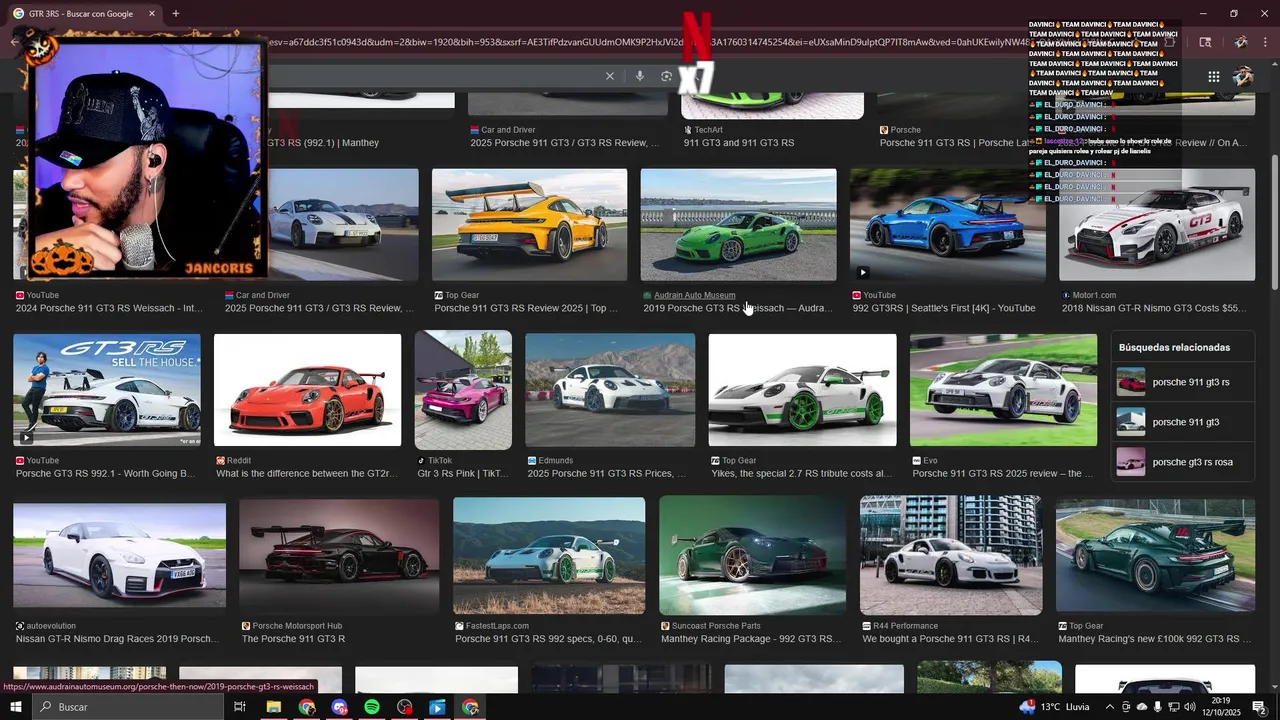Image resolution: width=1280 pixels, height=720 pixels.
Task: Open Google Lens image search icon
Action: pos(667,76)
